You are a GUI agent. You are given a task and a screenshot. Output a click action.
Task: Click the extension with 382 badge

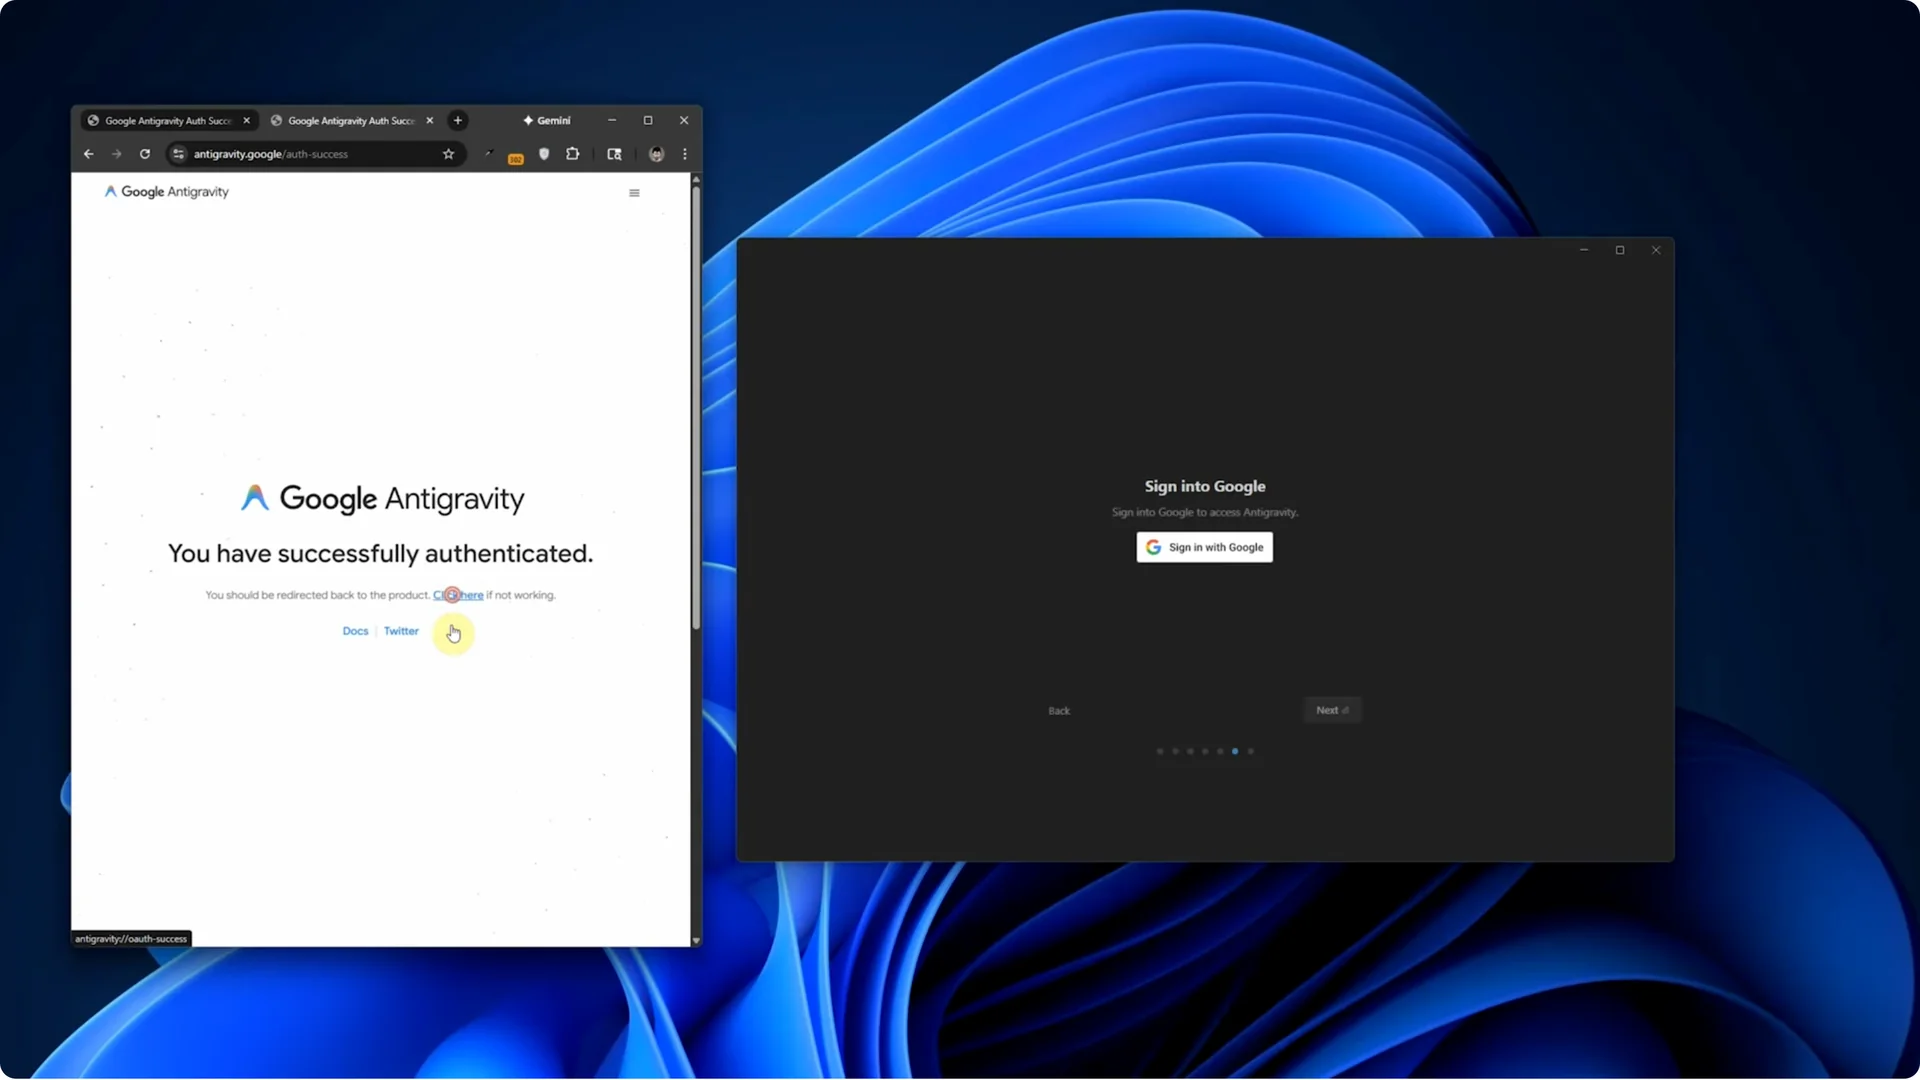click(x=515, y=157)
